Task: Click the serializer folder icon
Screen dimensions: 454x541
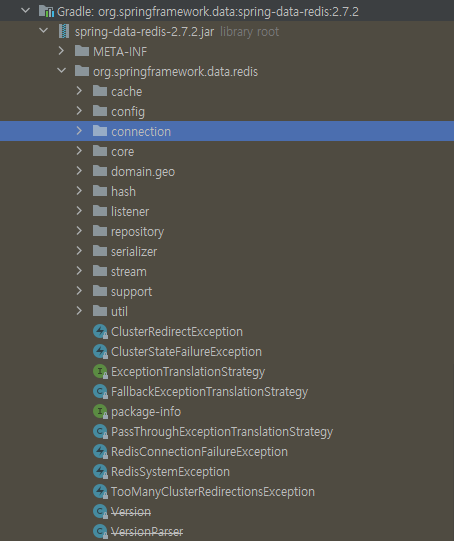Action: pos(100,251)
